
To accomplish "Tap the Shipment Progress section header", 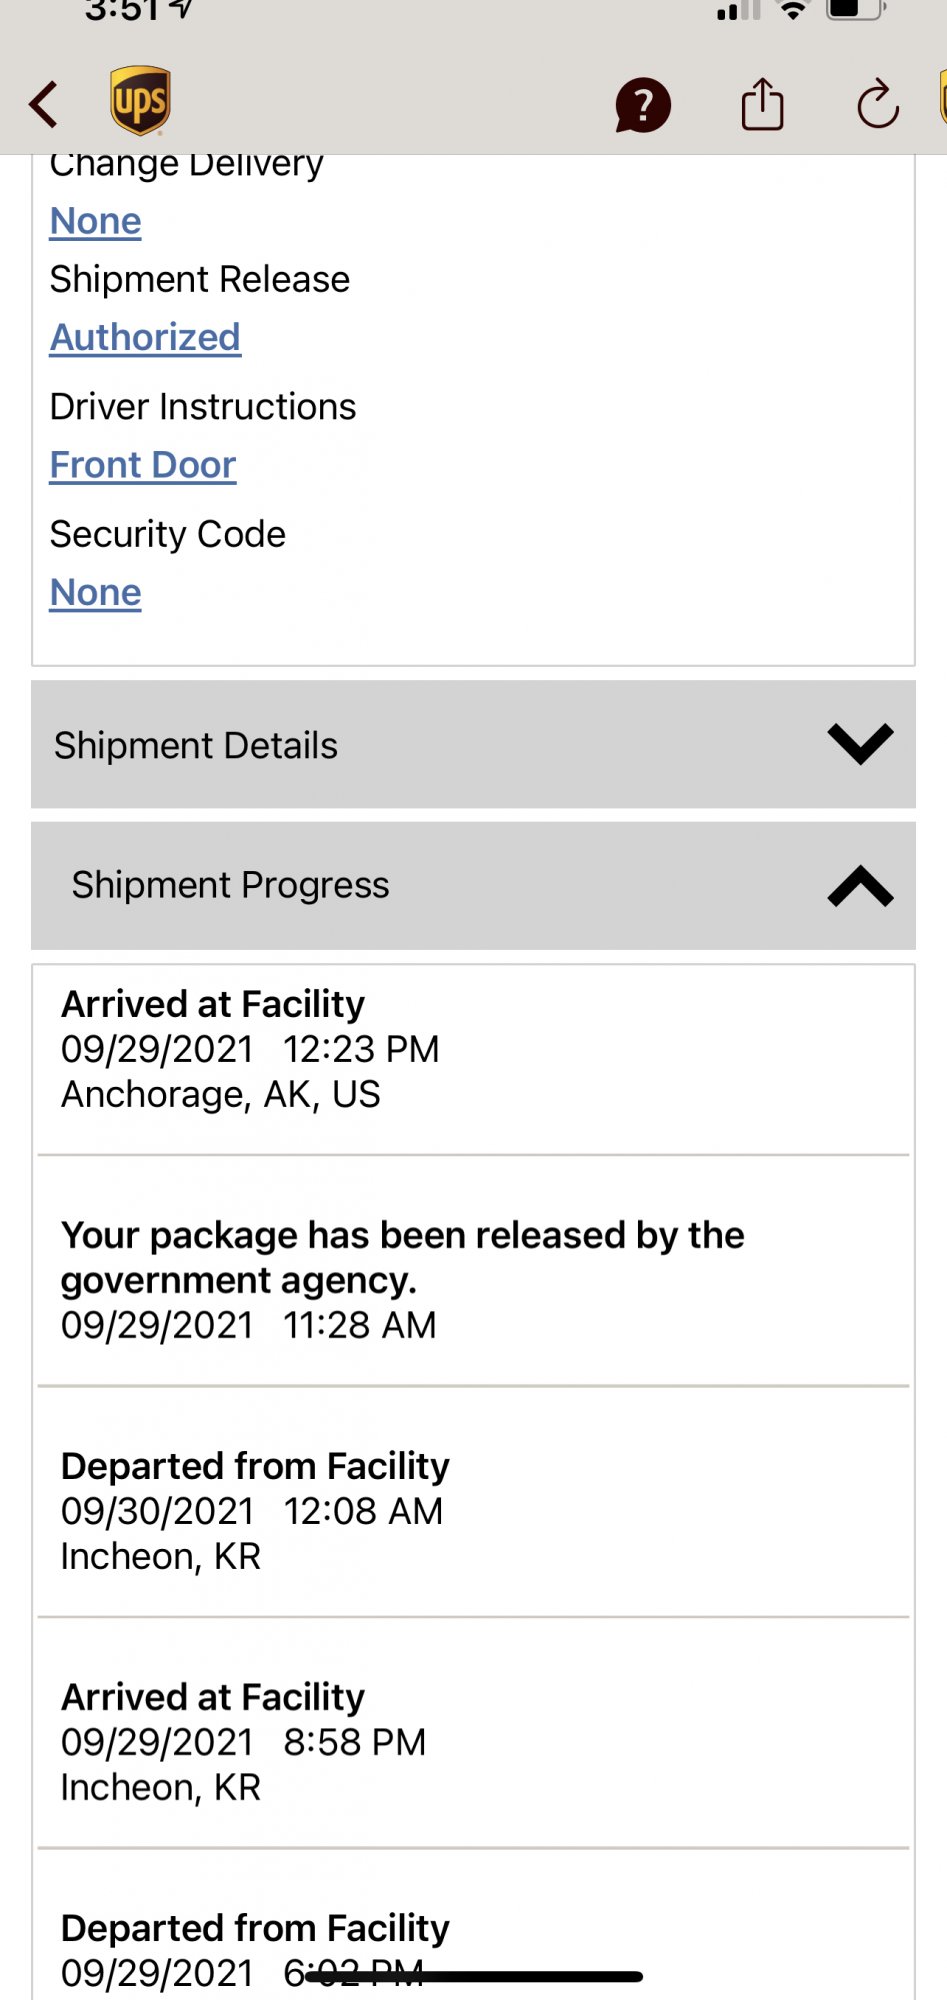I will pyautogui.click(x=230, y=886).
